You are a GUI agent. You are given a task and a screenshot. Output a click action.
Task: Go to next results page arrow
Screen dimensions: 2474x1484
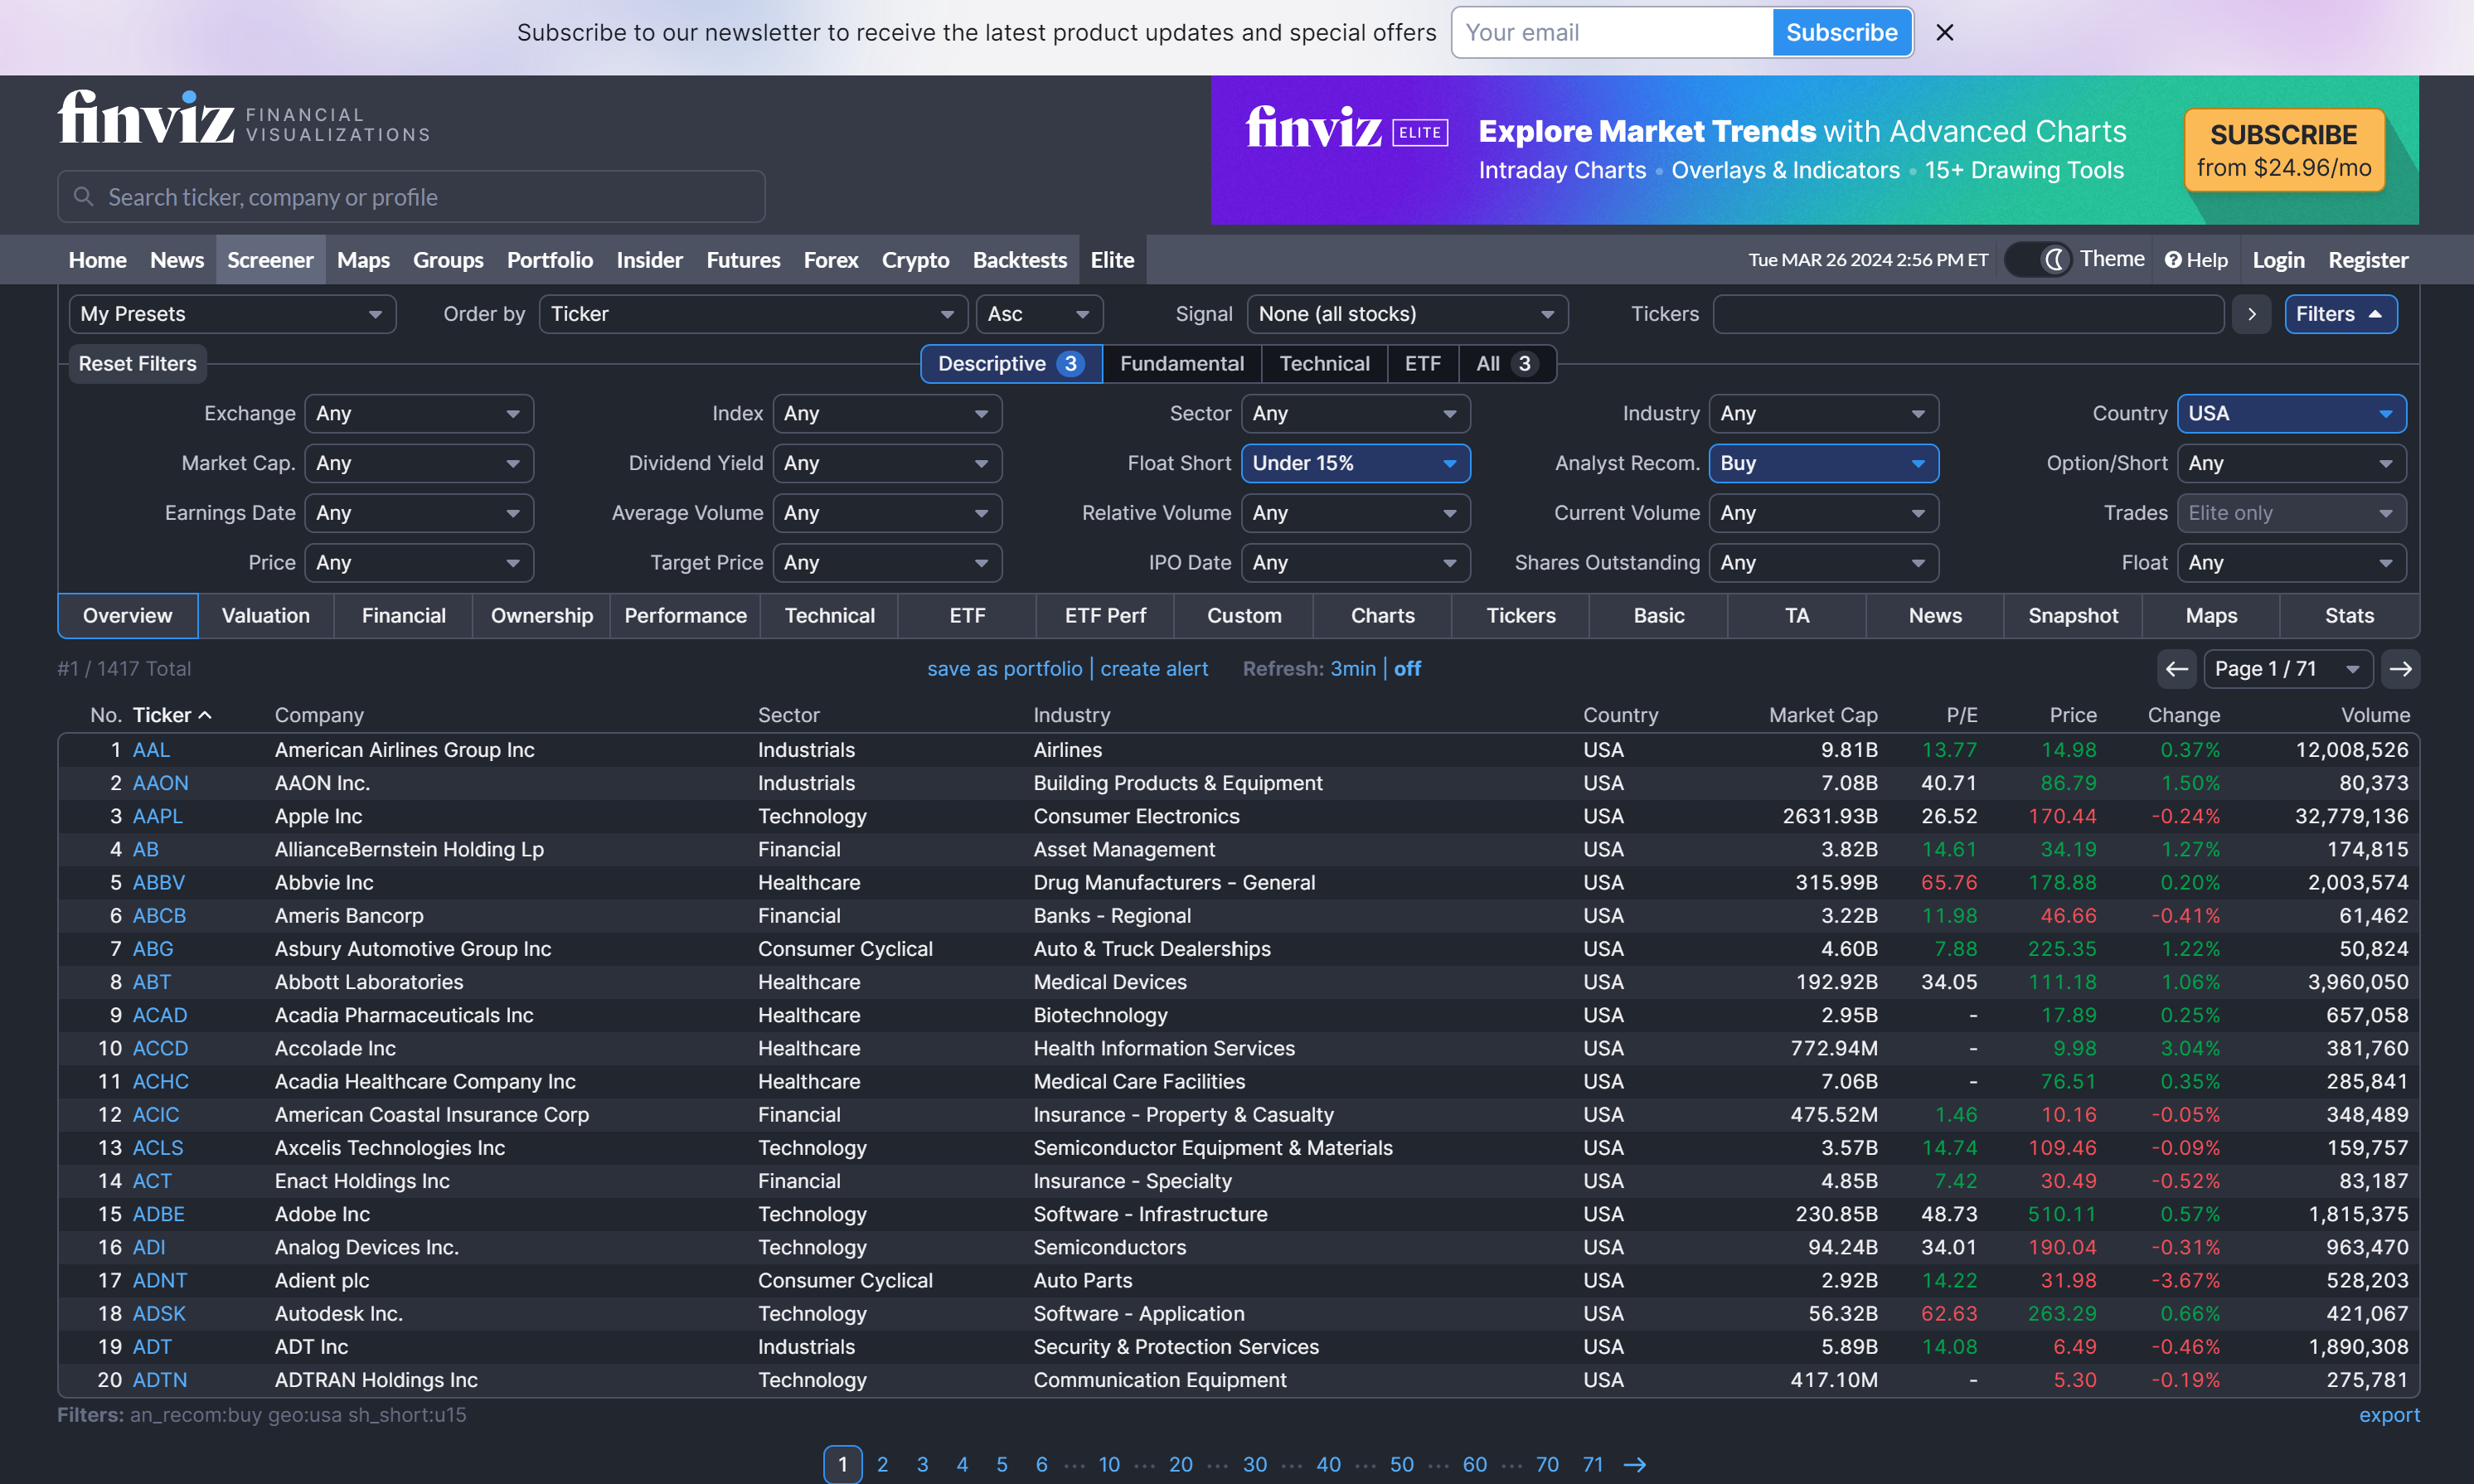click(x=2400, y=669)
